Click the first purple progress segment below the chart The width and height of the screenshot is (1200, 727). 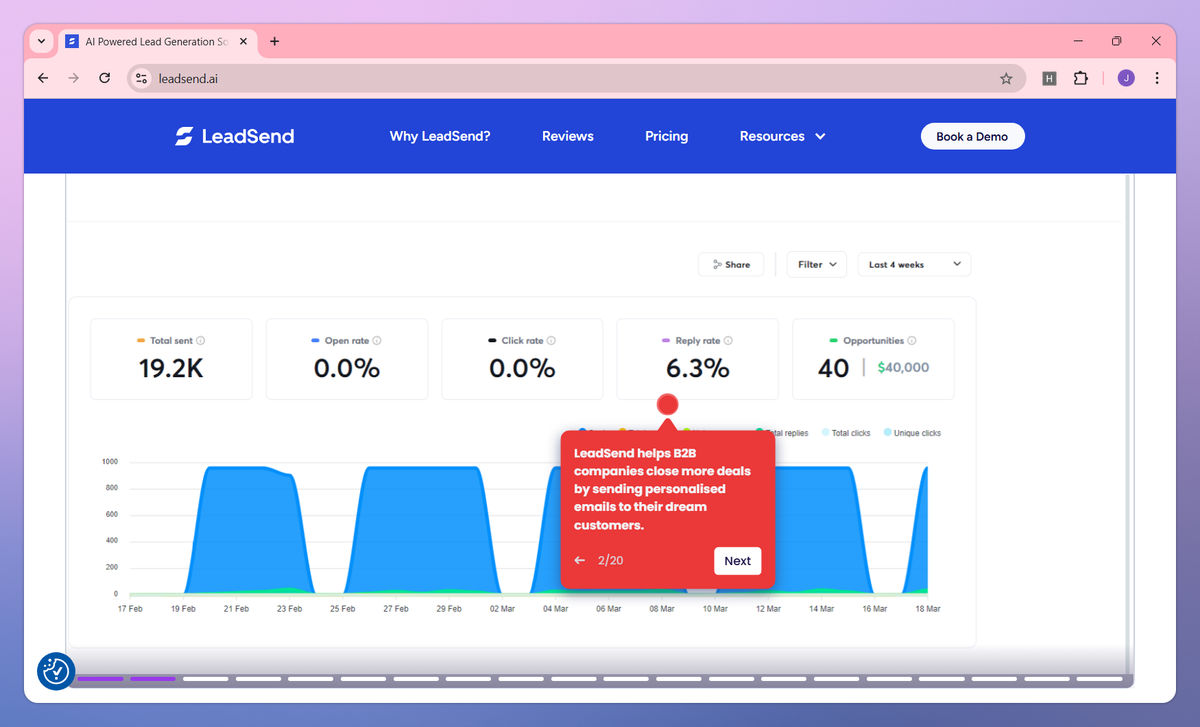[101, 678]
